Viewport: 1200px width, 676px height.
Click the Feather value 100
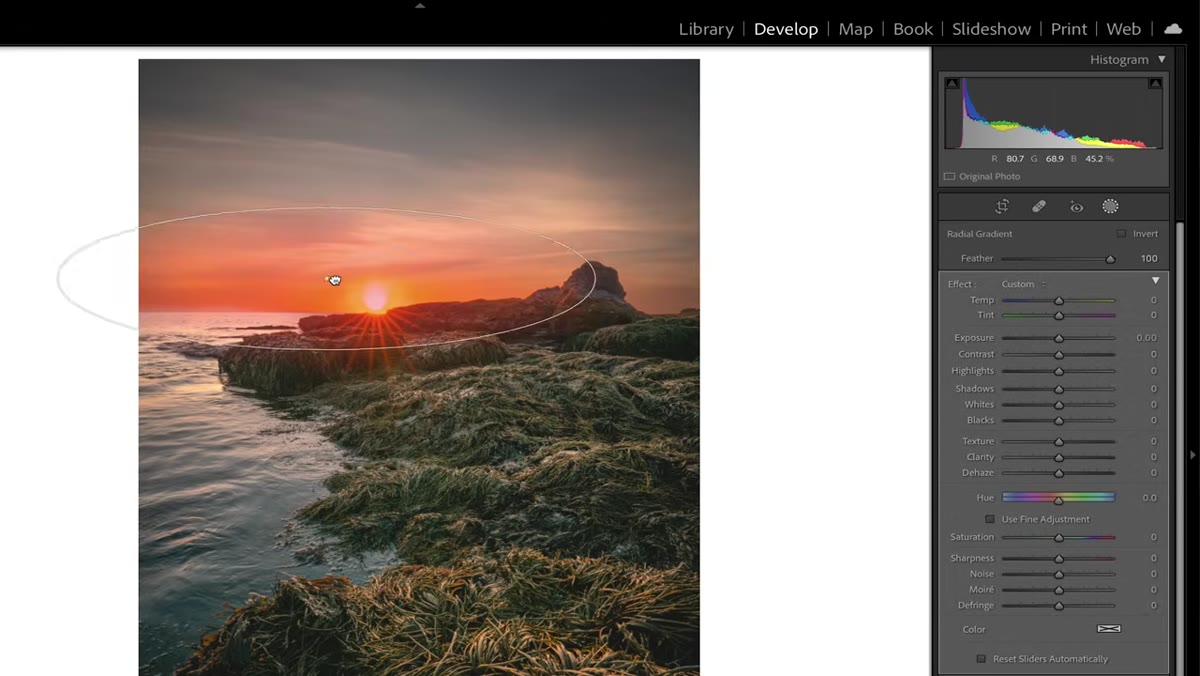(1148, 259)
